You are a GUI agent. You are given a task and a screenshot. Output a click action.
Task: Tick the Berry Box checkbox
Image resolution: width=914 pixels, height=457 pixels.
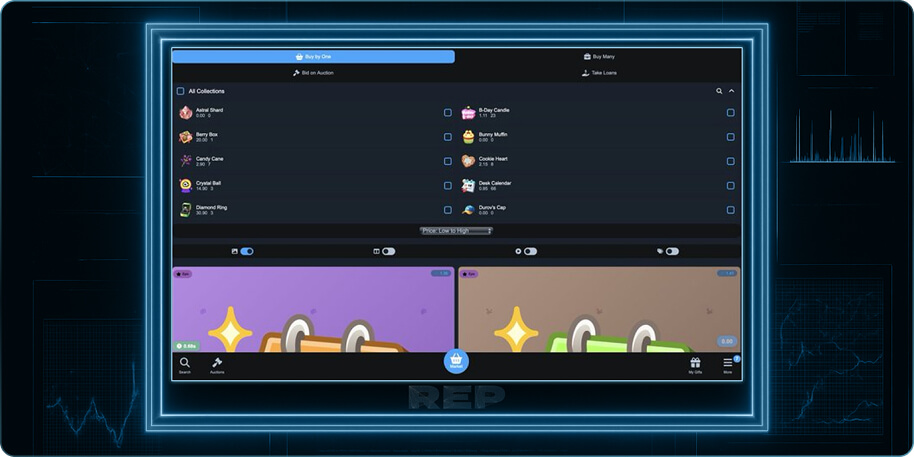tap(448, 137)
